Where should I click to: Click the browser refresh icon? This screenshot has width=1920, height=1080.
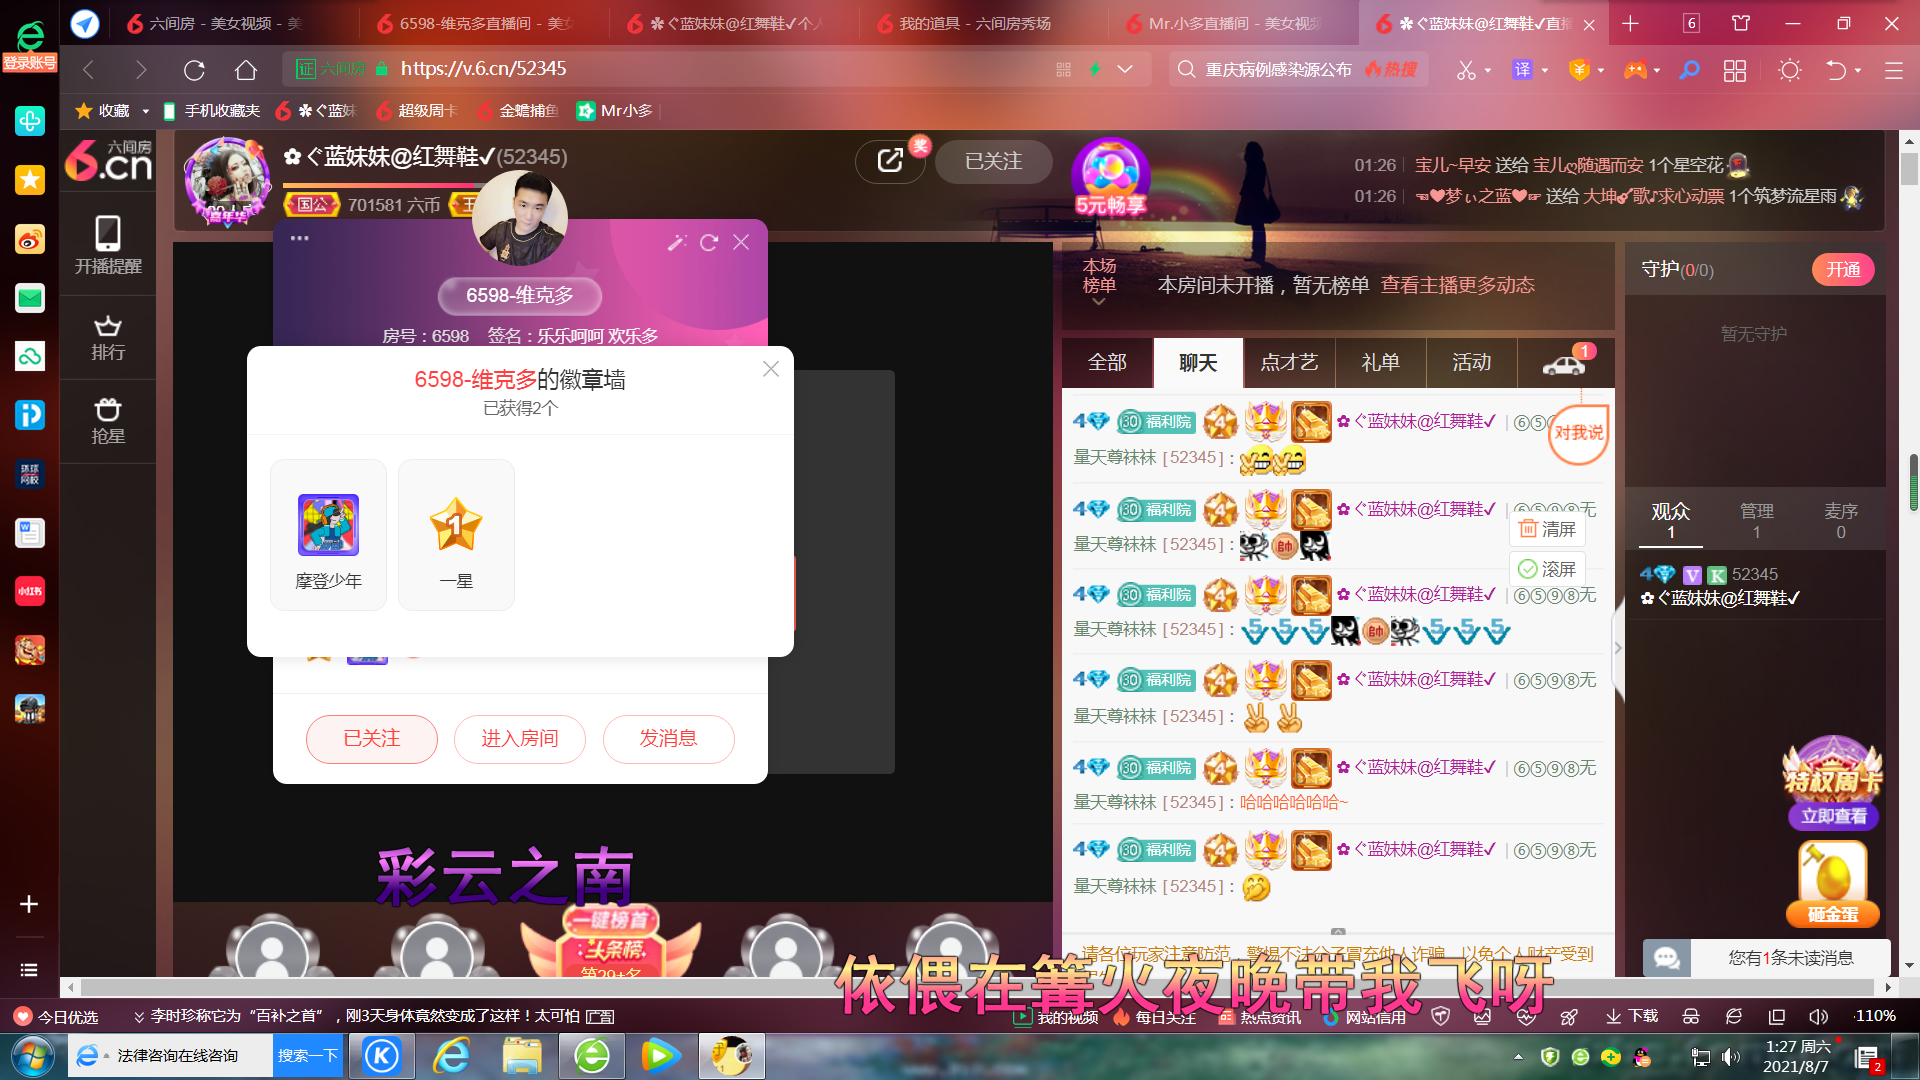(x=194, y=70)
